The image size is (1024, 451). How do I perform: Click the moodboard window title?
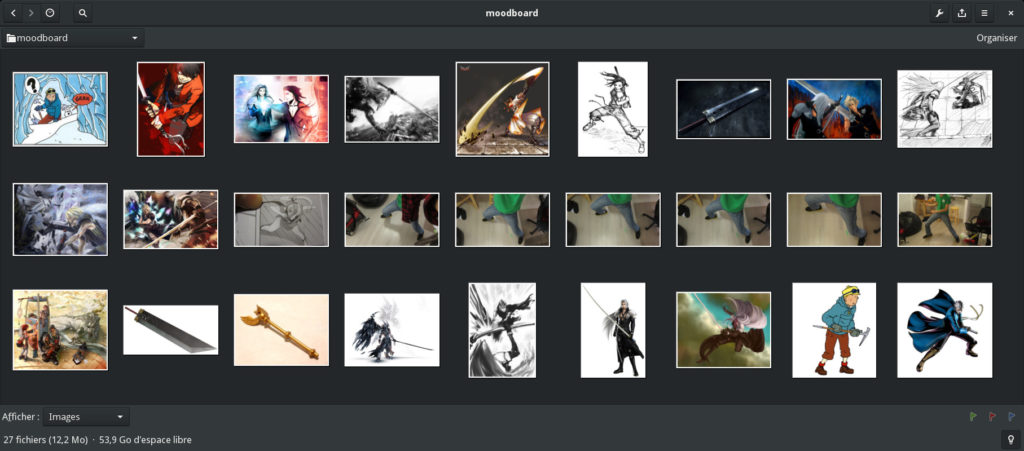(x=512, y=13)
